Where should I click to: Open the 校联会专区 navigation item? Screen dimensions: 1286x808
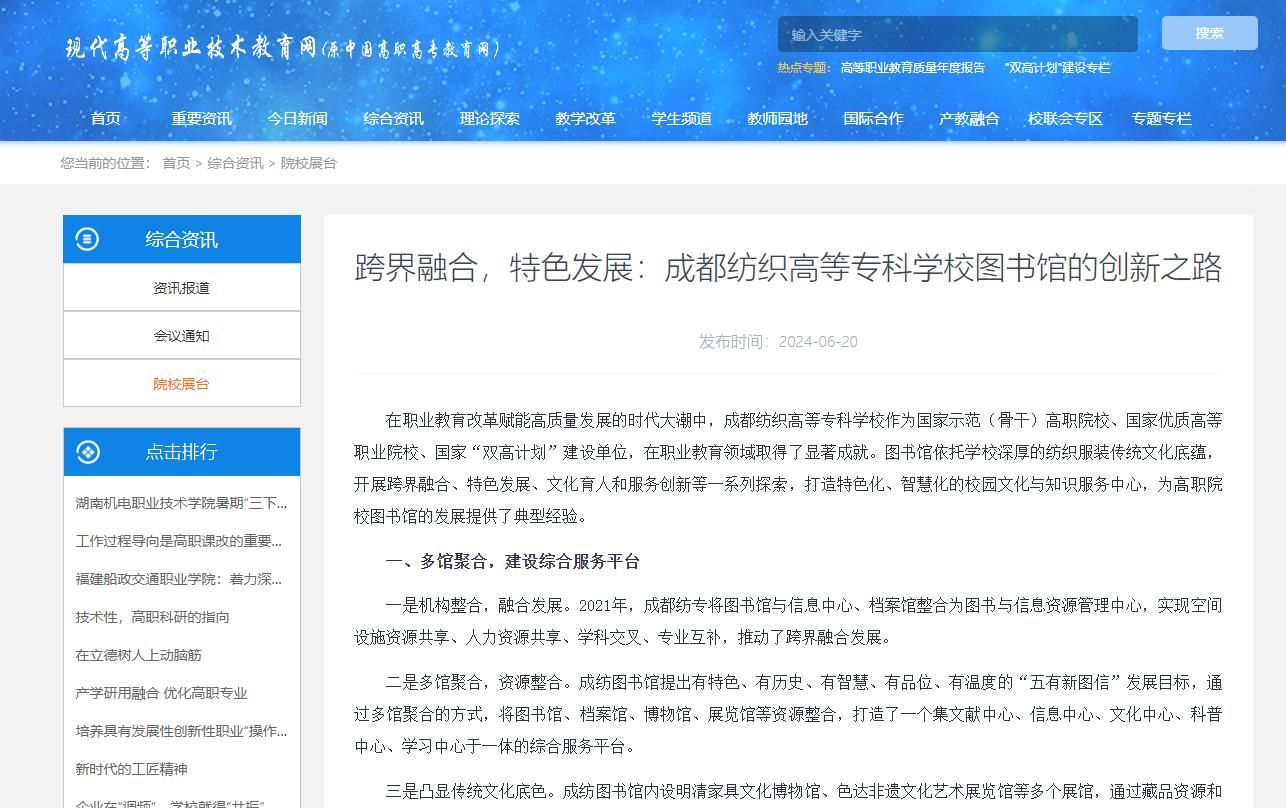pos(1065,119)
